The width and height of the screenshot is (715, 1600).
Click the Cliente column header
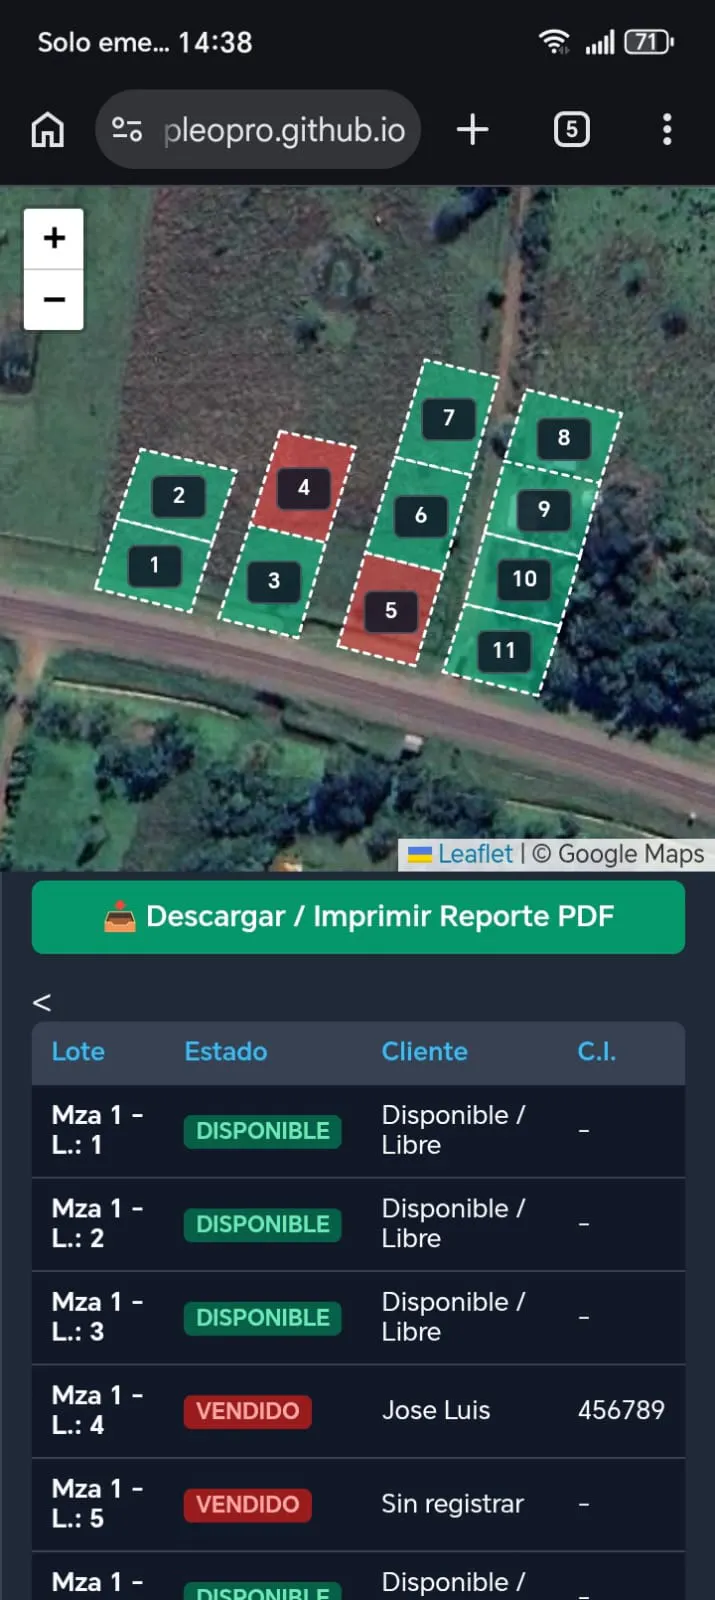(x=424, y=1052)
